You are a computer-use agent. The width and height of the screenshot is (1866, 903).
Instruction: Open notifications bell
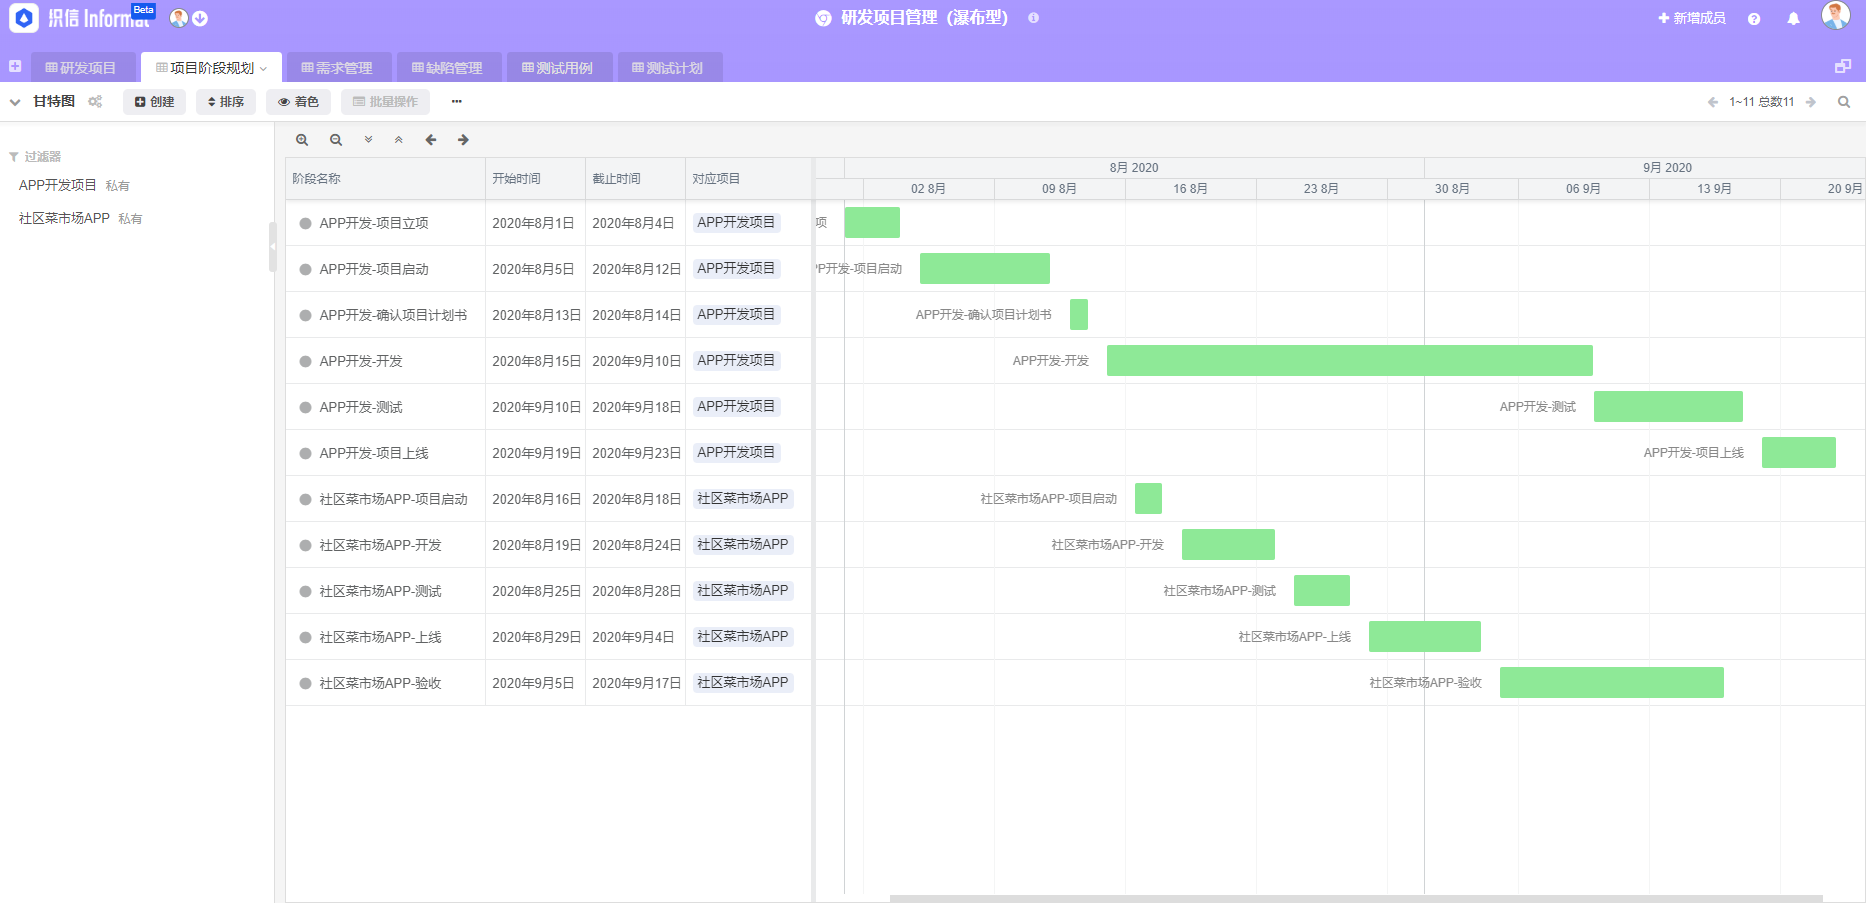click(1793, 19)
